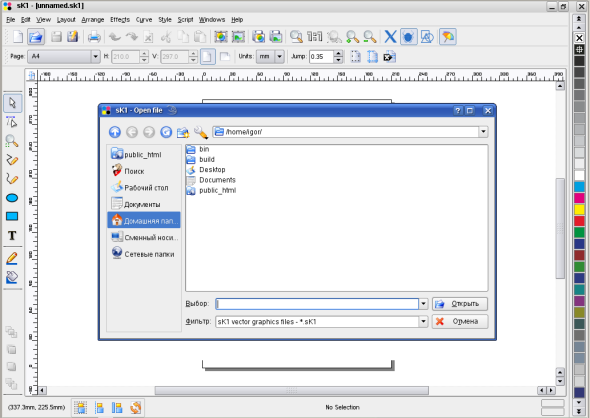
Task: Click the Cut scissors icon
Action: point(166,36)
